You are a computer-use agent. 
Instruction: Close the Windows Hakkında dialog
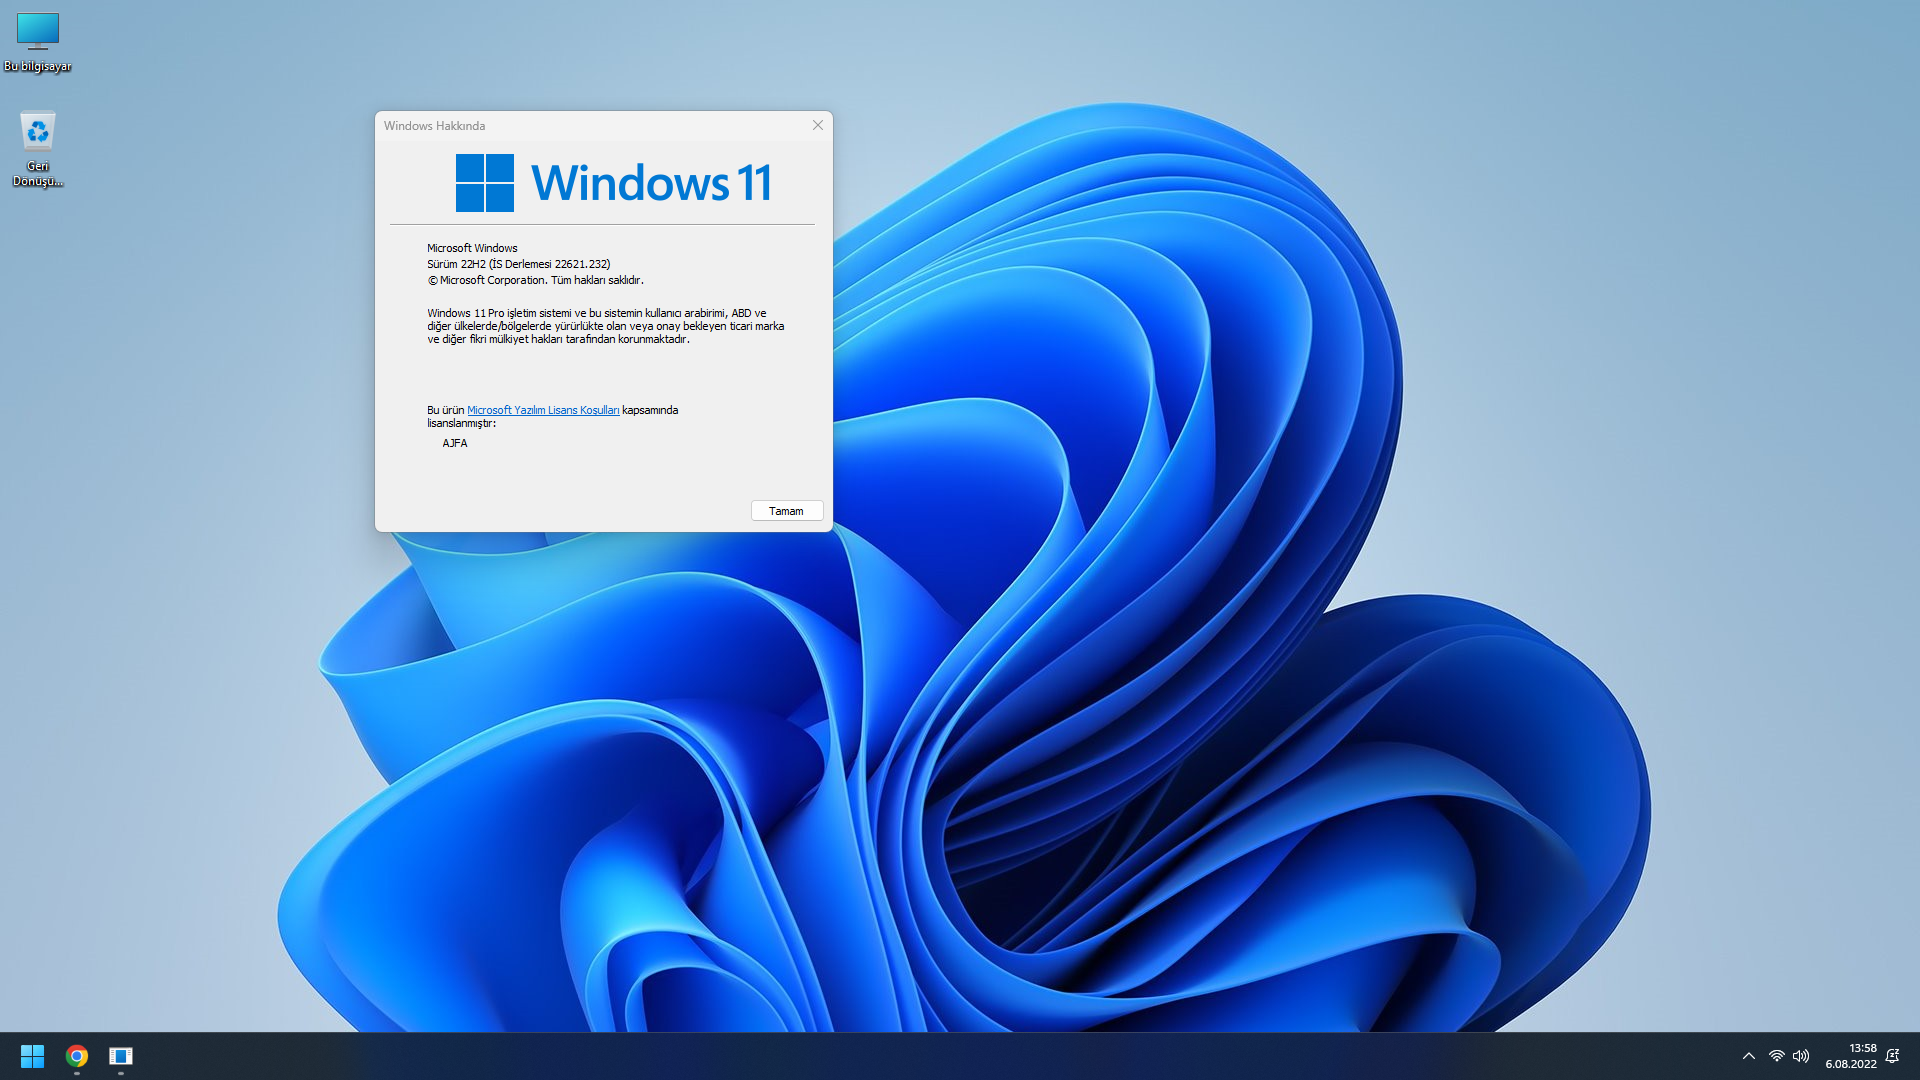[818, 125]
